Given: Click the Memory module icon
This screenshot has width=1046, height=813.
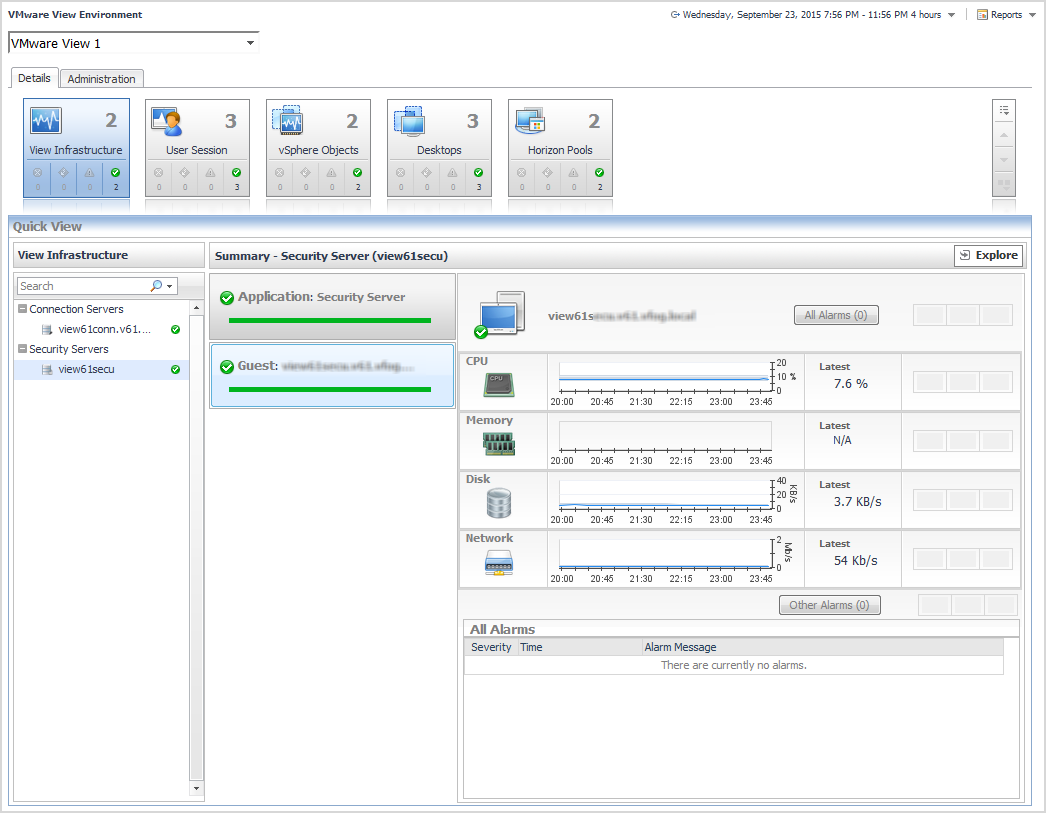Looking at the screenshot, I should click(x=499, y=444).
